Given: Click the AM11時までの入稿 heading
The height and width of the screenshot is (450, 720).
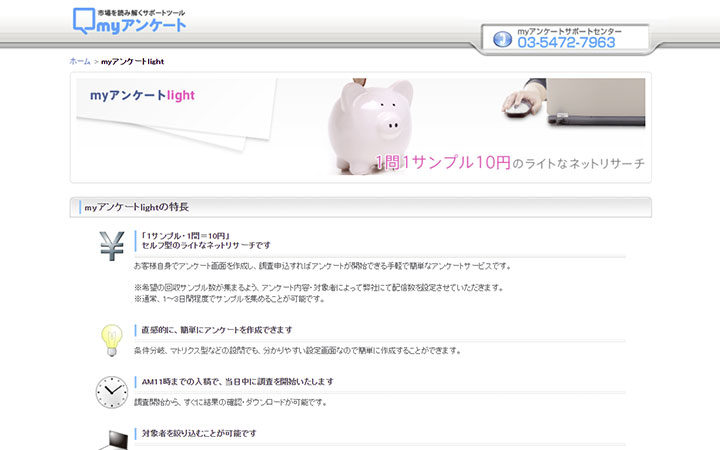Looking at the screenshot, I should (x=237, y=382).
